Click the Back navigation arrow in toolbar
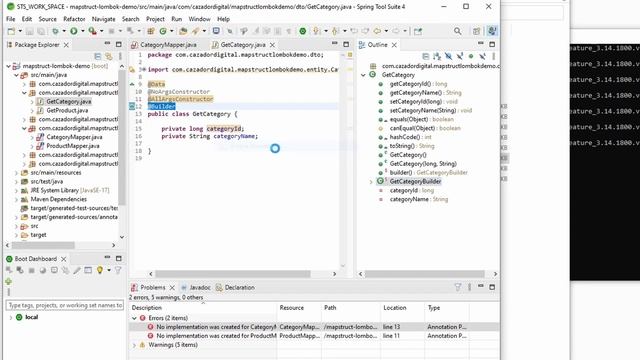Screen dimensions: 640x360 click(x=377, y=31)
